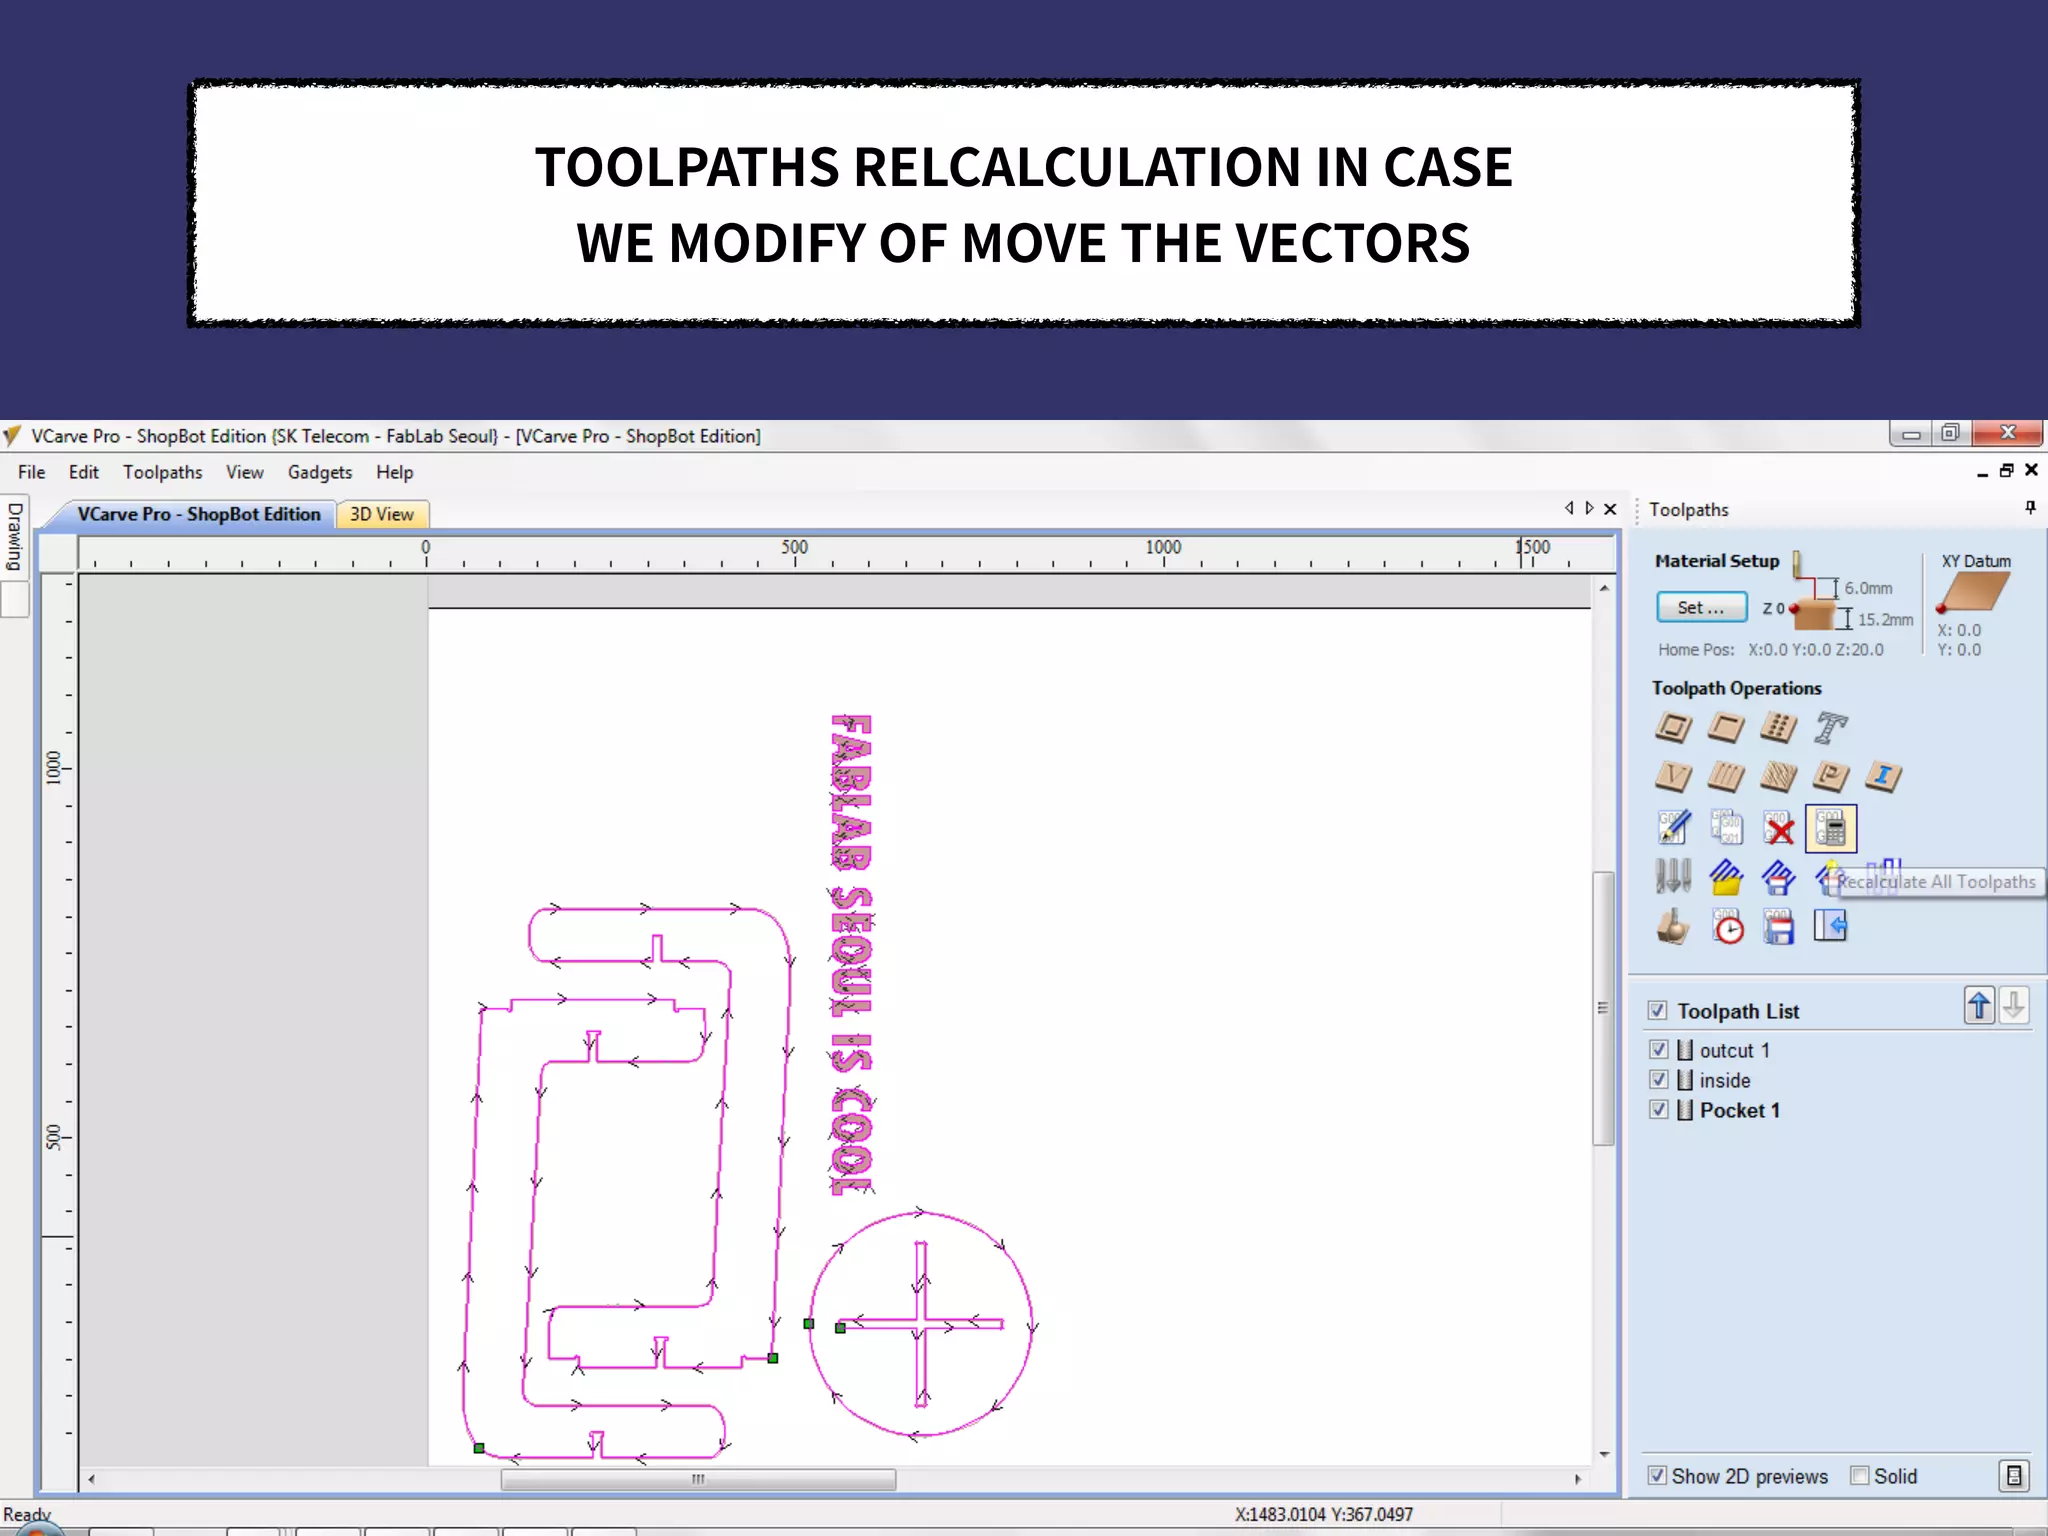Image resolution: width=2048 pixels, height=1536 pixels.
Task: Open the Edit toolpath pencil icon
Action: pos(1673,828)
